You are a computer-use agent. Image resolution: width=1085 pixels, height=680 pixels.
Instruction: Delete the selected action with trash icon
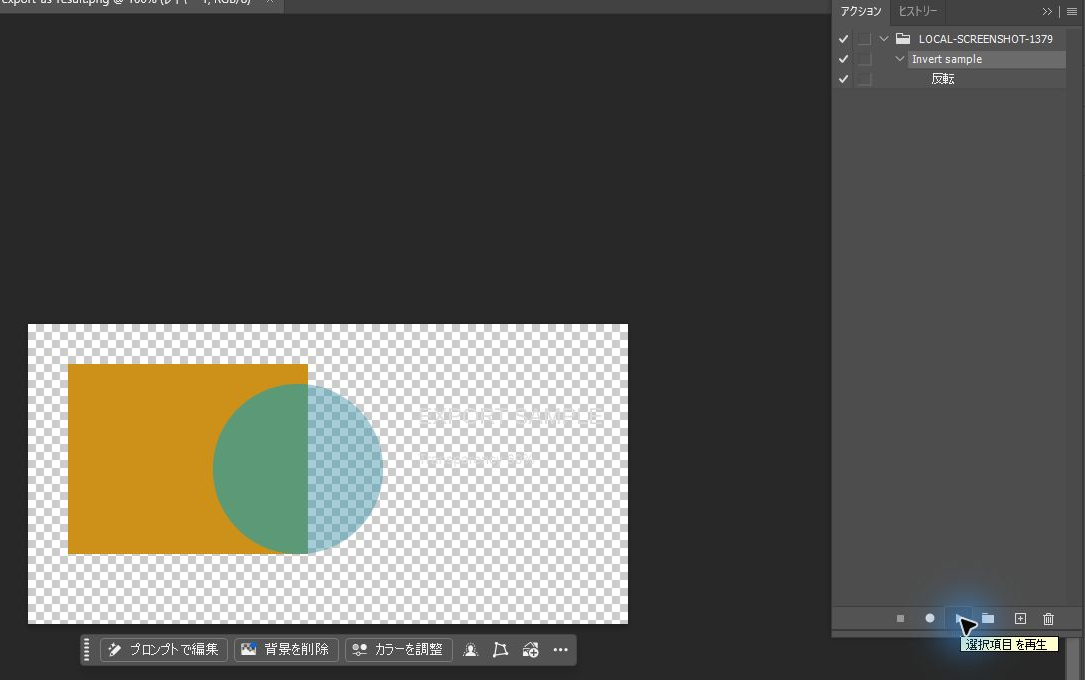tap(1048, 618)
